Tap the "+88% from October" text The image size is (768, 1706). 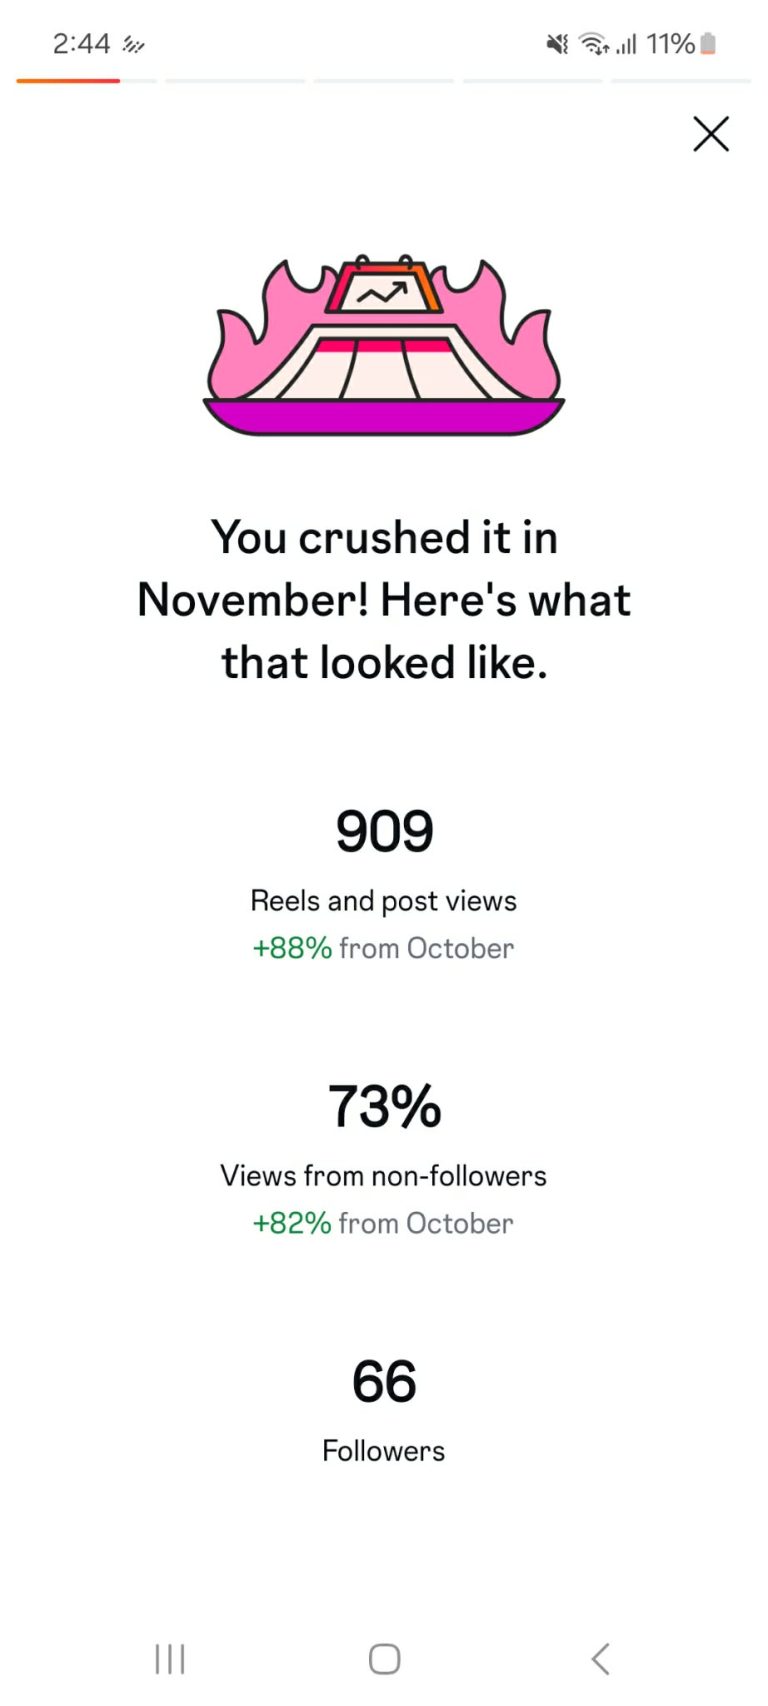point(384,948)
